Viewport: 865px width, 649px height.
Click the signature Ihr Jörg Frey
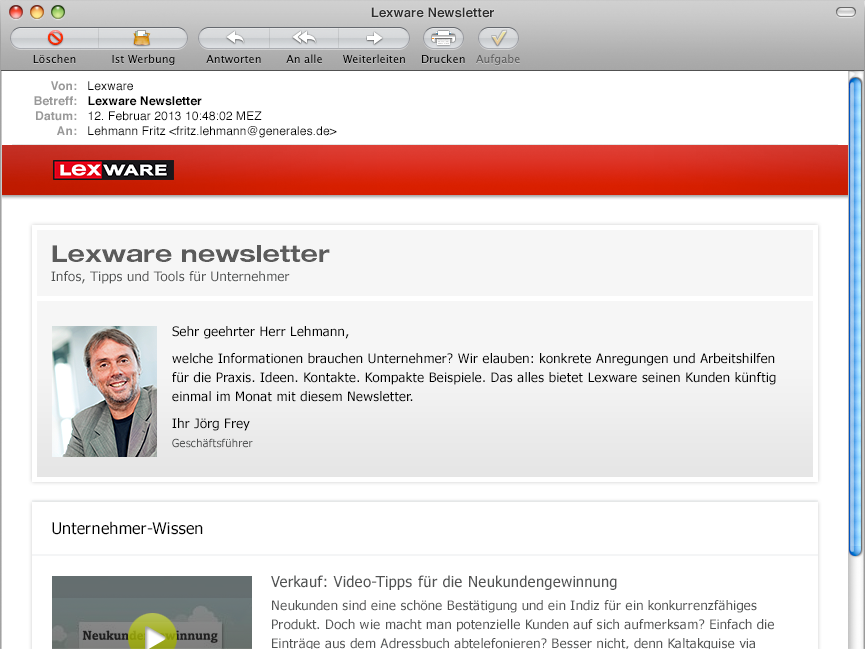211,424
